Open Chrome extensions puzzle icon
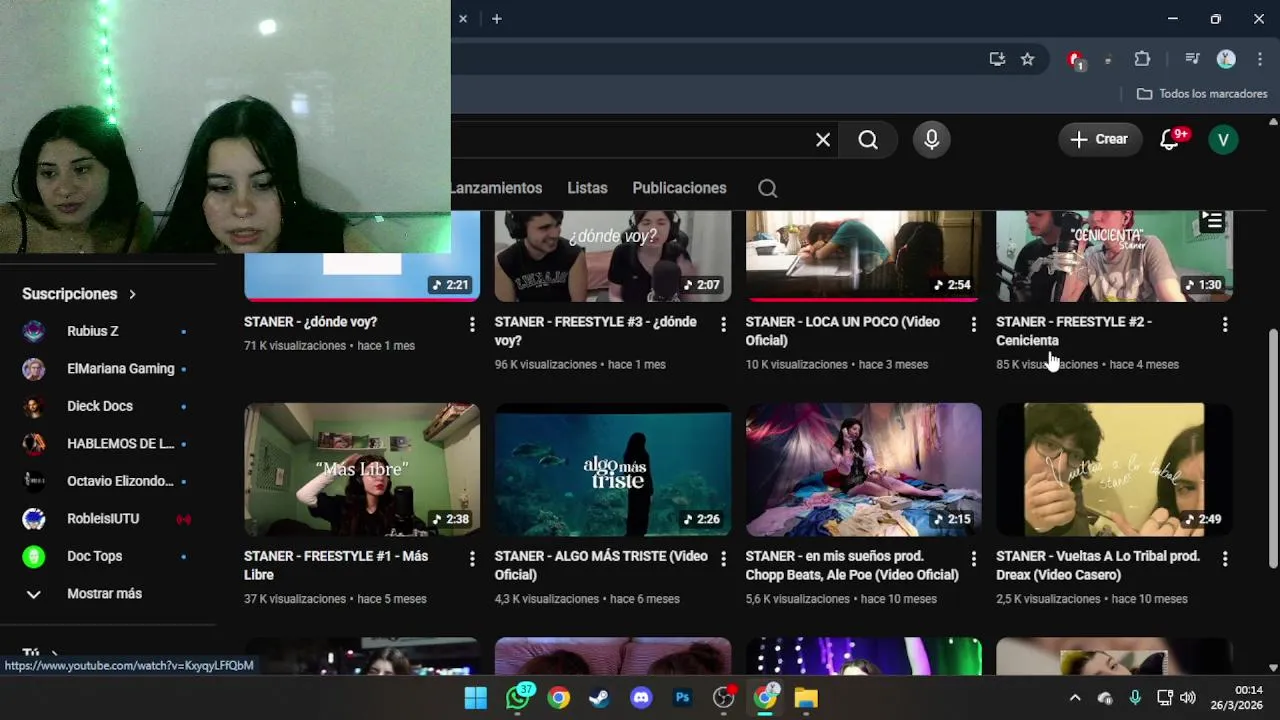The height and width of the screenshot is (720, 1280). tap(1142, 59)
